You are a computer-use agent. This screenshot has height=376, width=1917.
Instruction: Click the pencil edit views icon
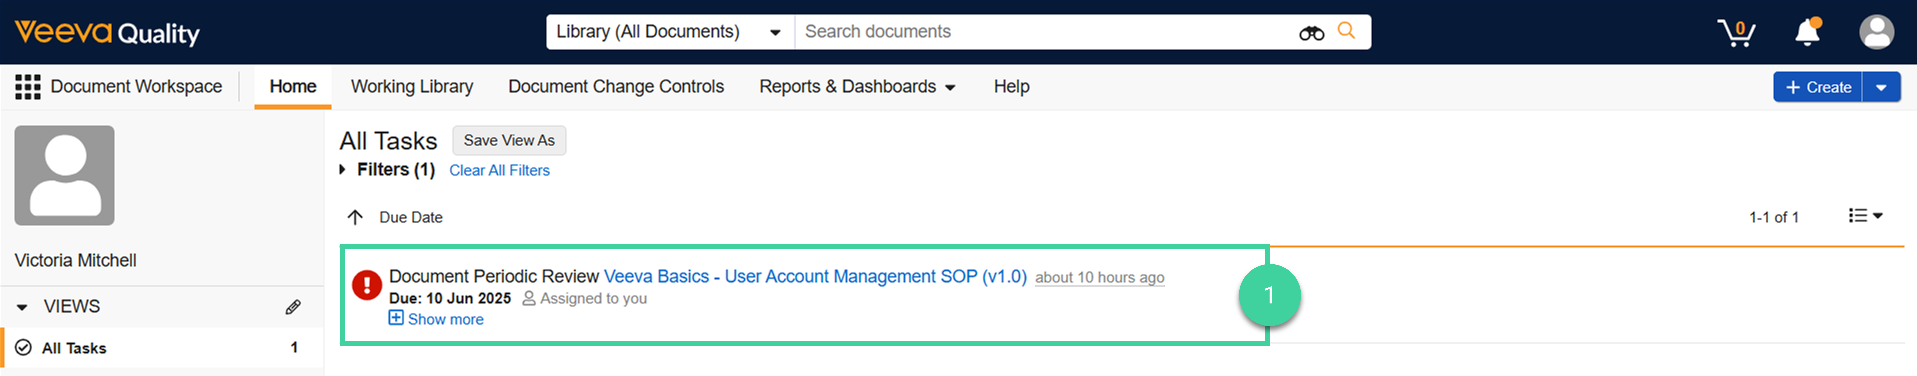coord(293,307)
